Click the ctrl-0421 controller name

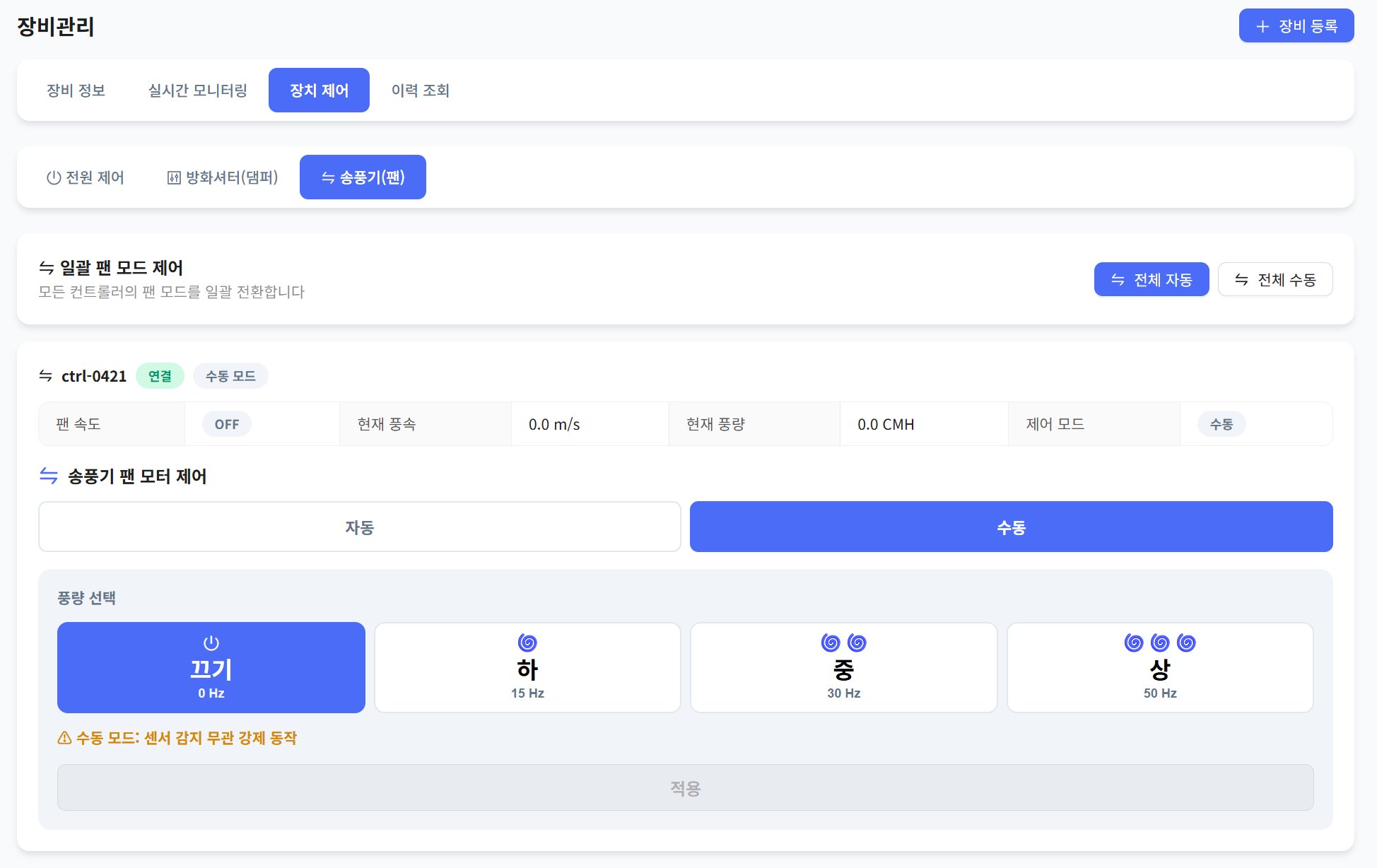click(94, 376)
